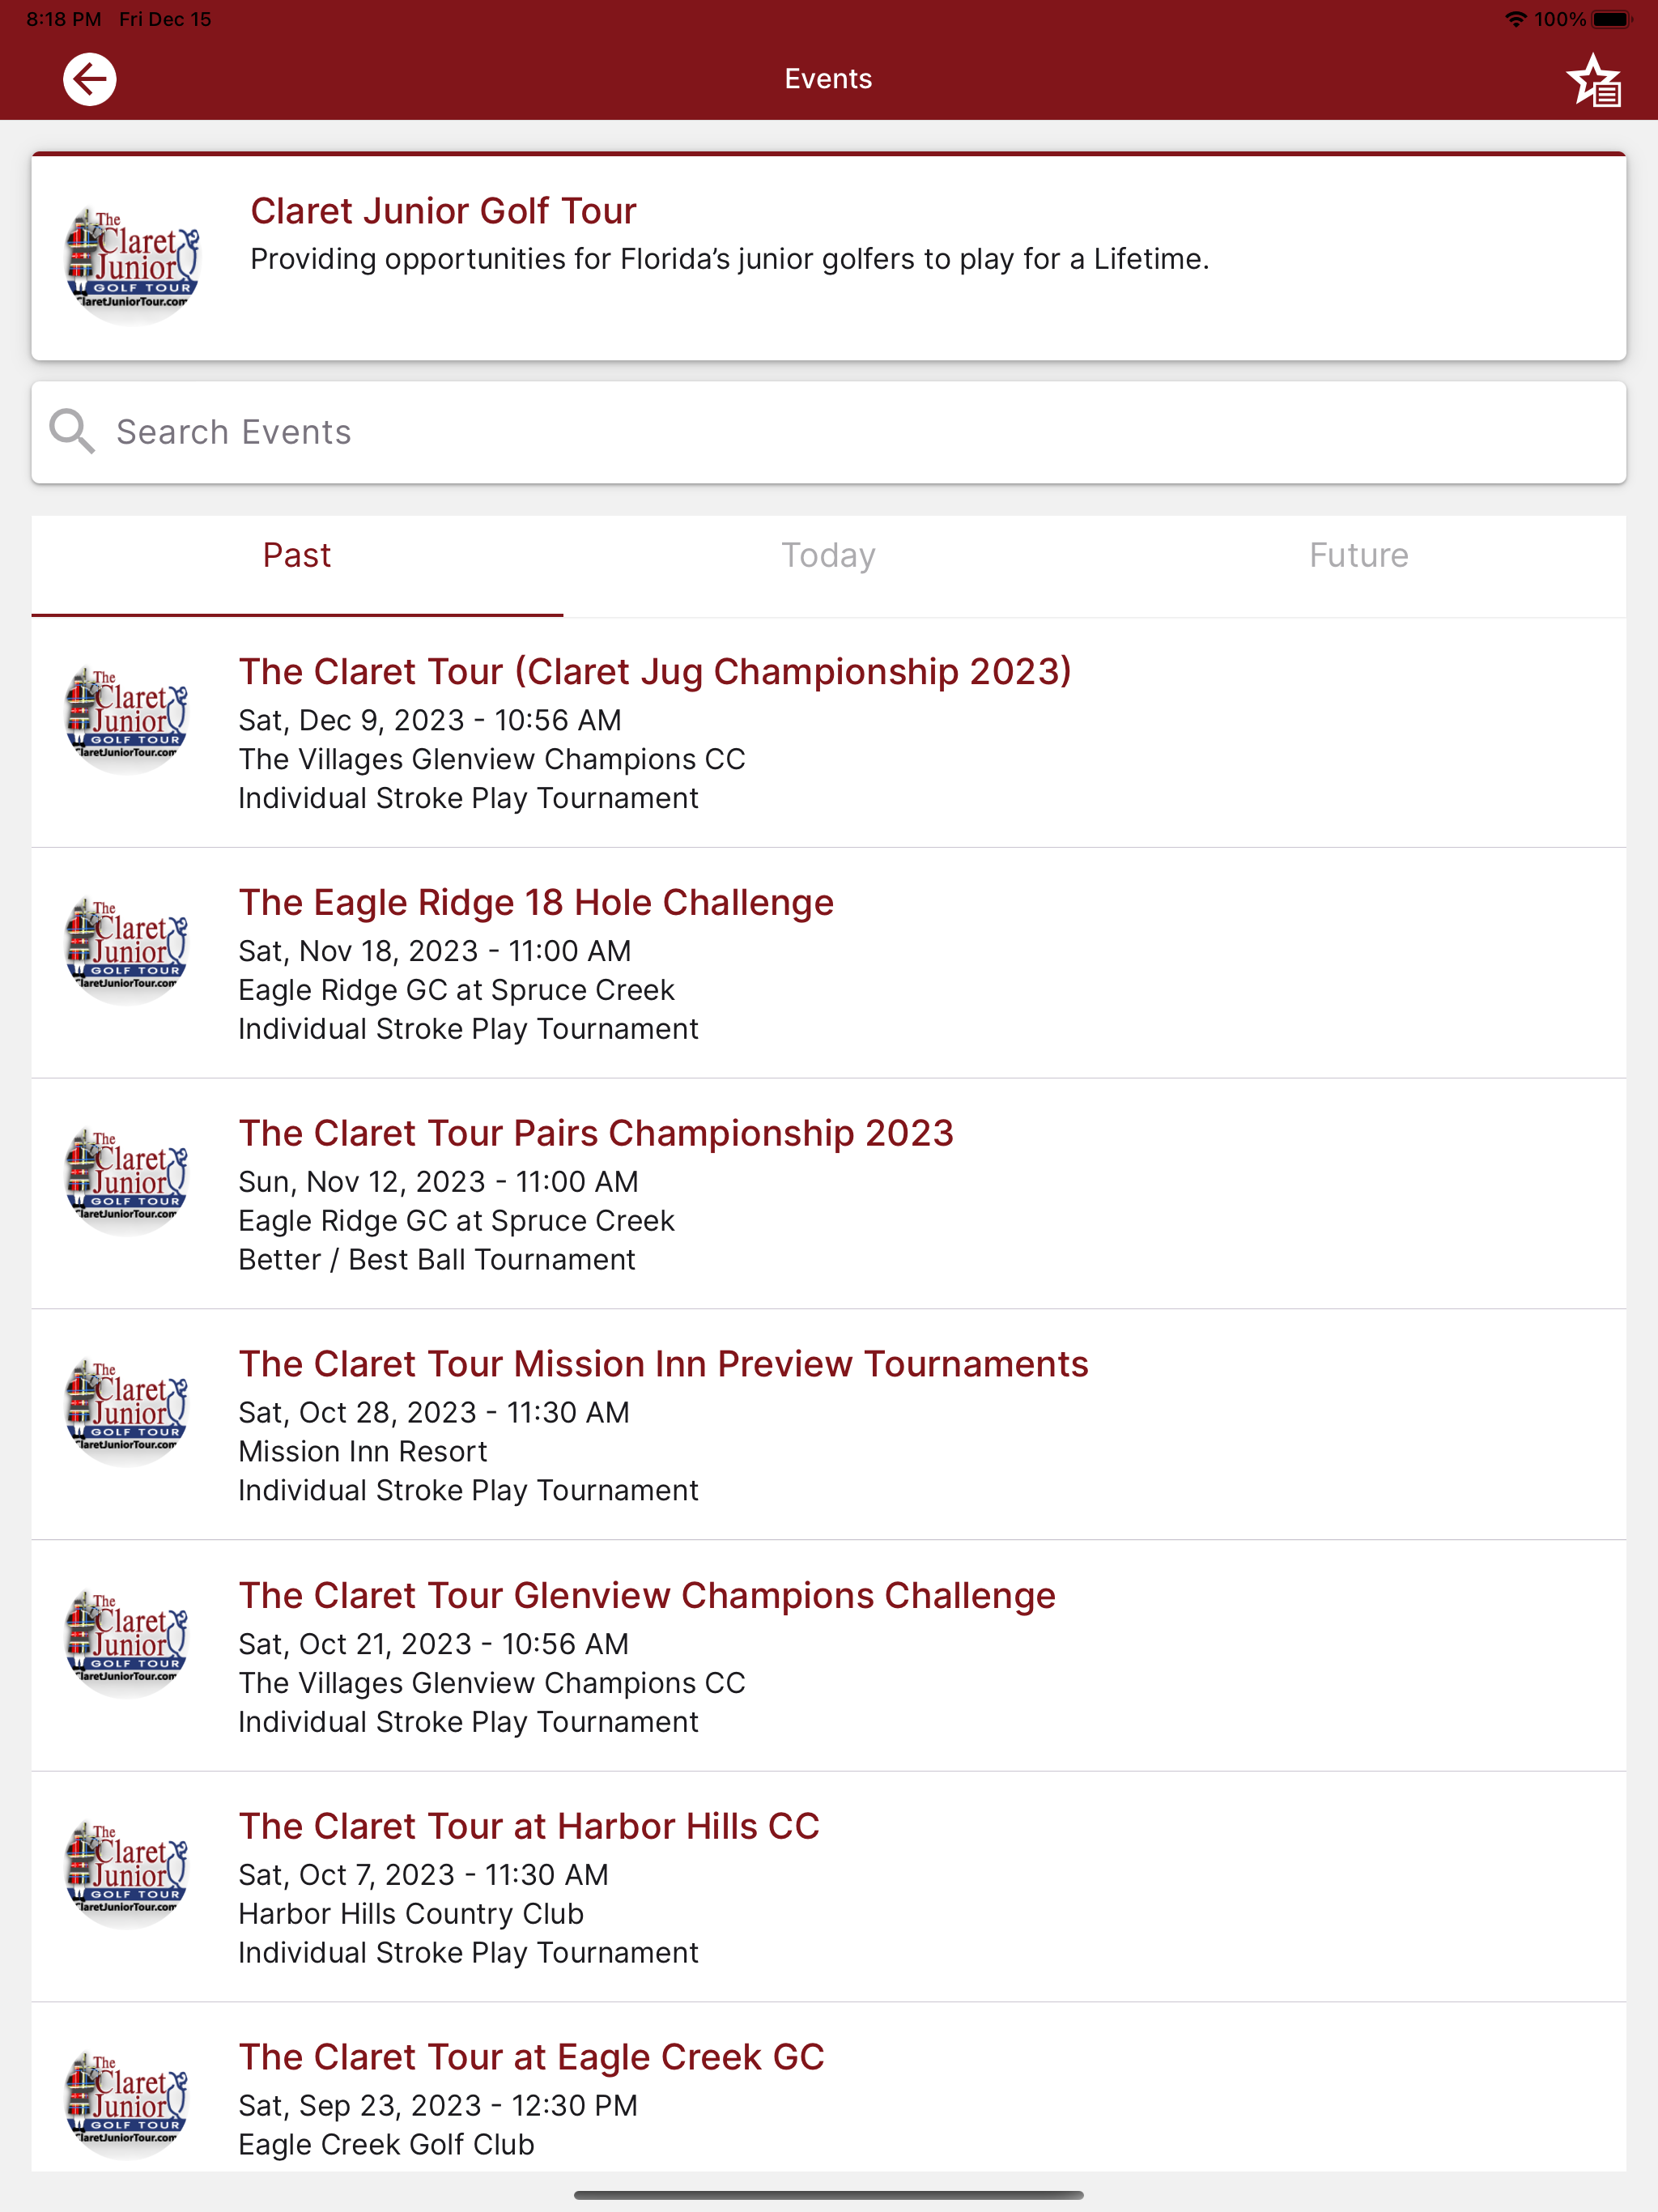
Task: Tap the back arrow button
Action: (89, 79)
